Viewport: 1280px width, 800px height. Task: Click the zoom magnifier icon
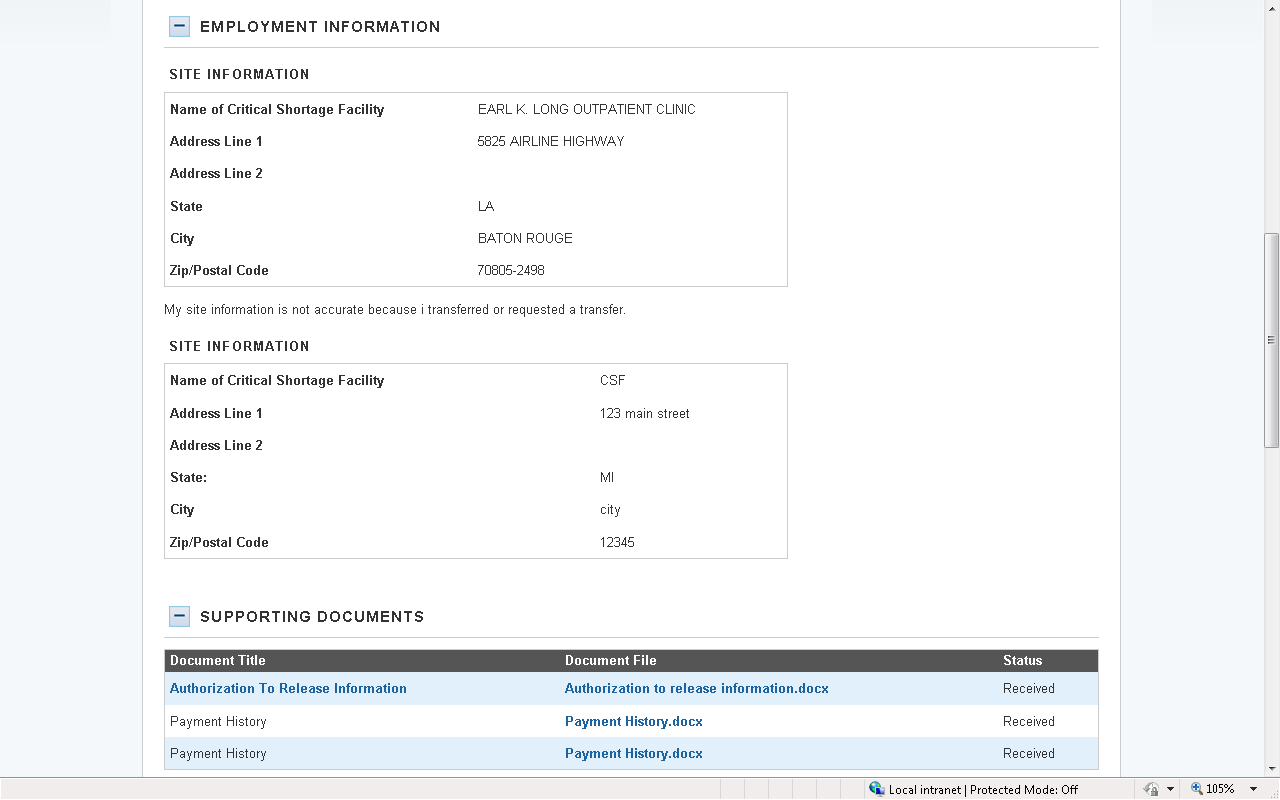pos(1196,789)
